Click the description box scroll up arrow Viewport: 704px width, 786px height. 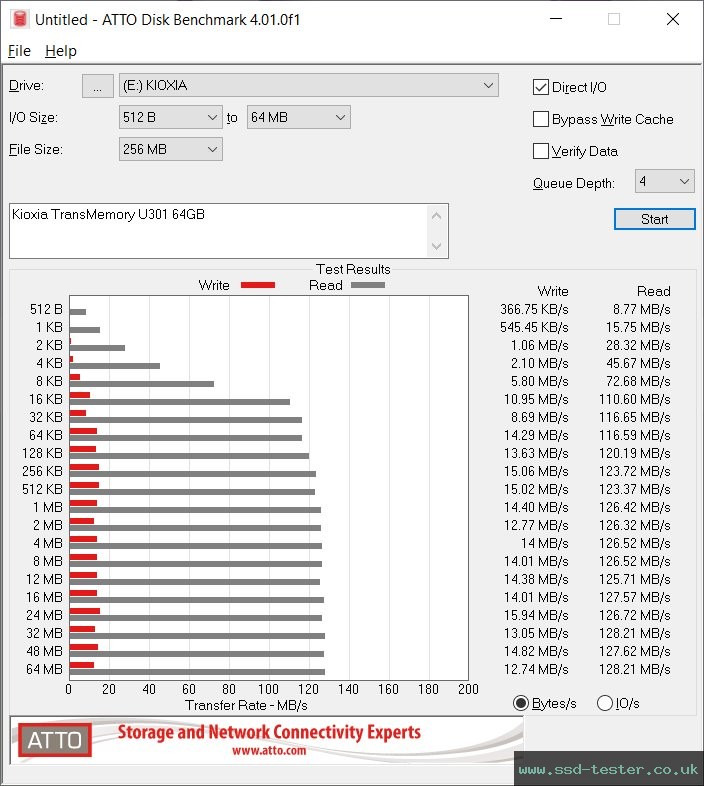(x=436, y=216)
